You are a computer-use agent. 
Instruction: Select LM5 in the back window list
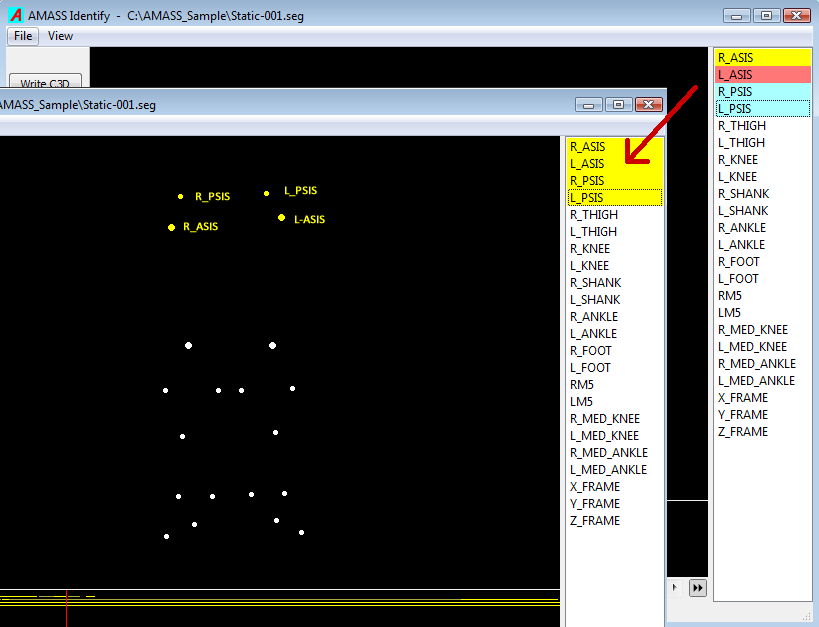(x=763, y=312)
